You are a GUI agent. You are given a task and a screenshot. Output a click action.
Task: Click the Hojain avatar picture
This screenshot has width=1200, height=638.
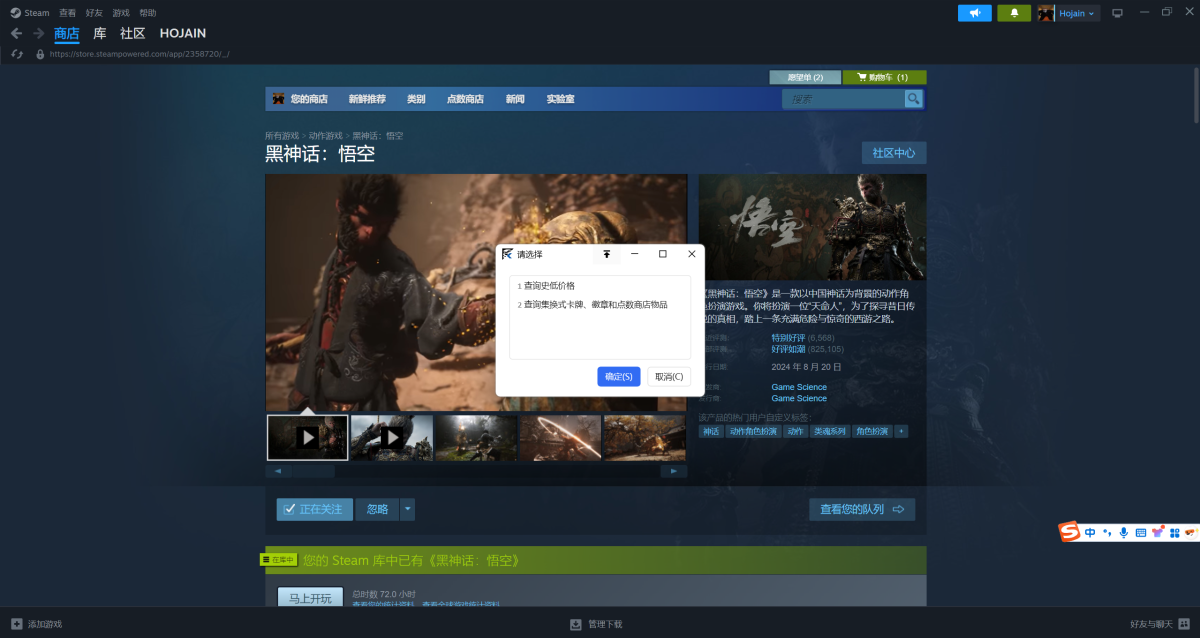coord(1046,13)
